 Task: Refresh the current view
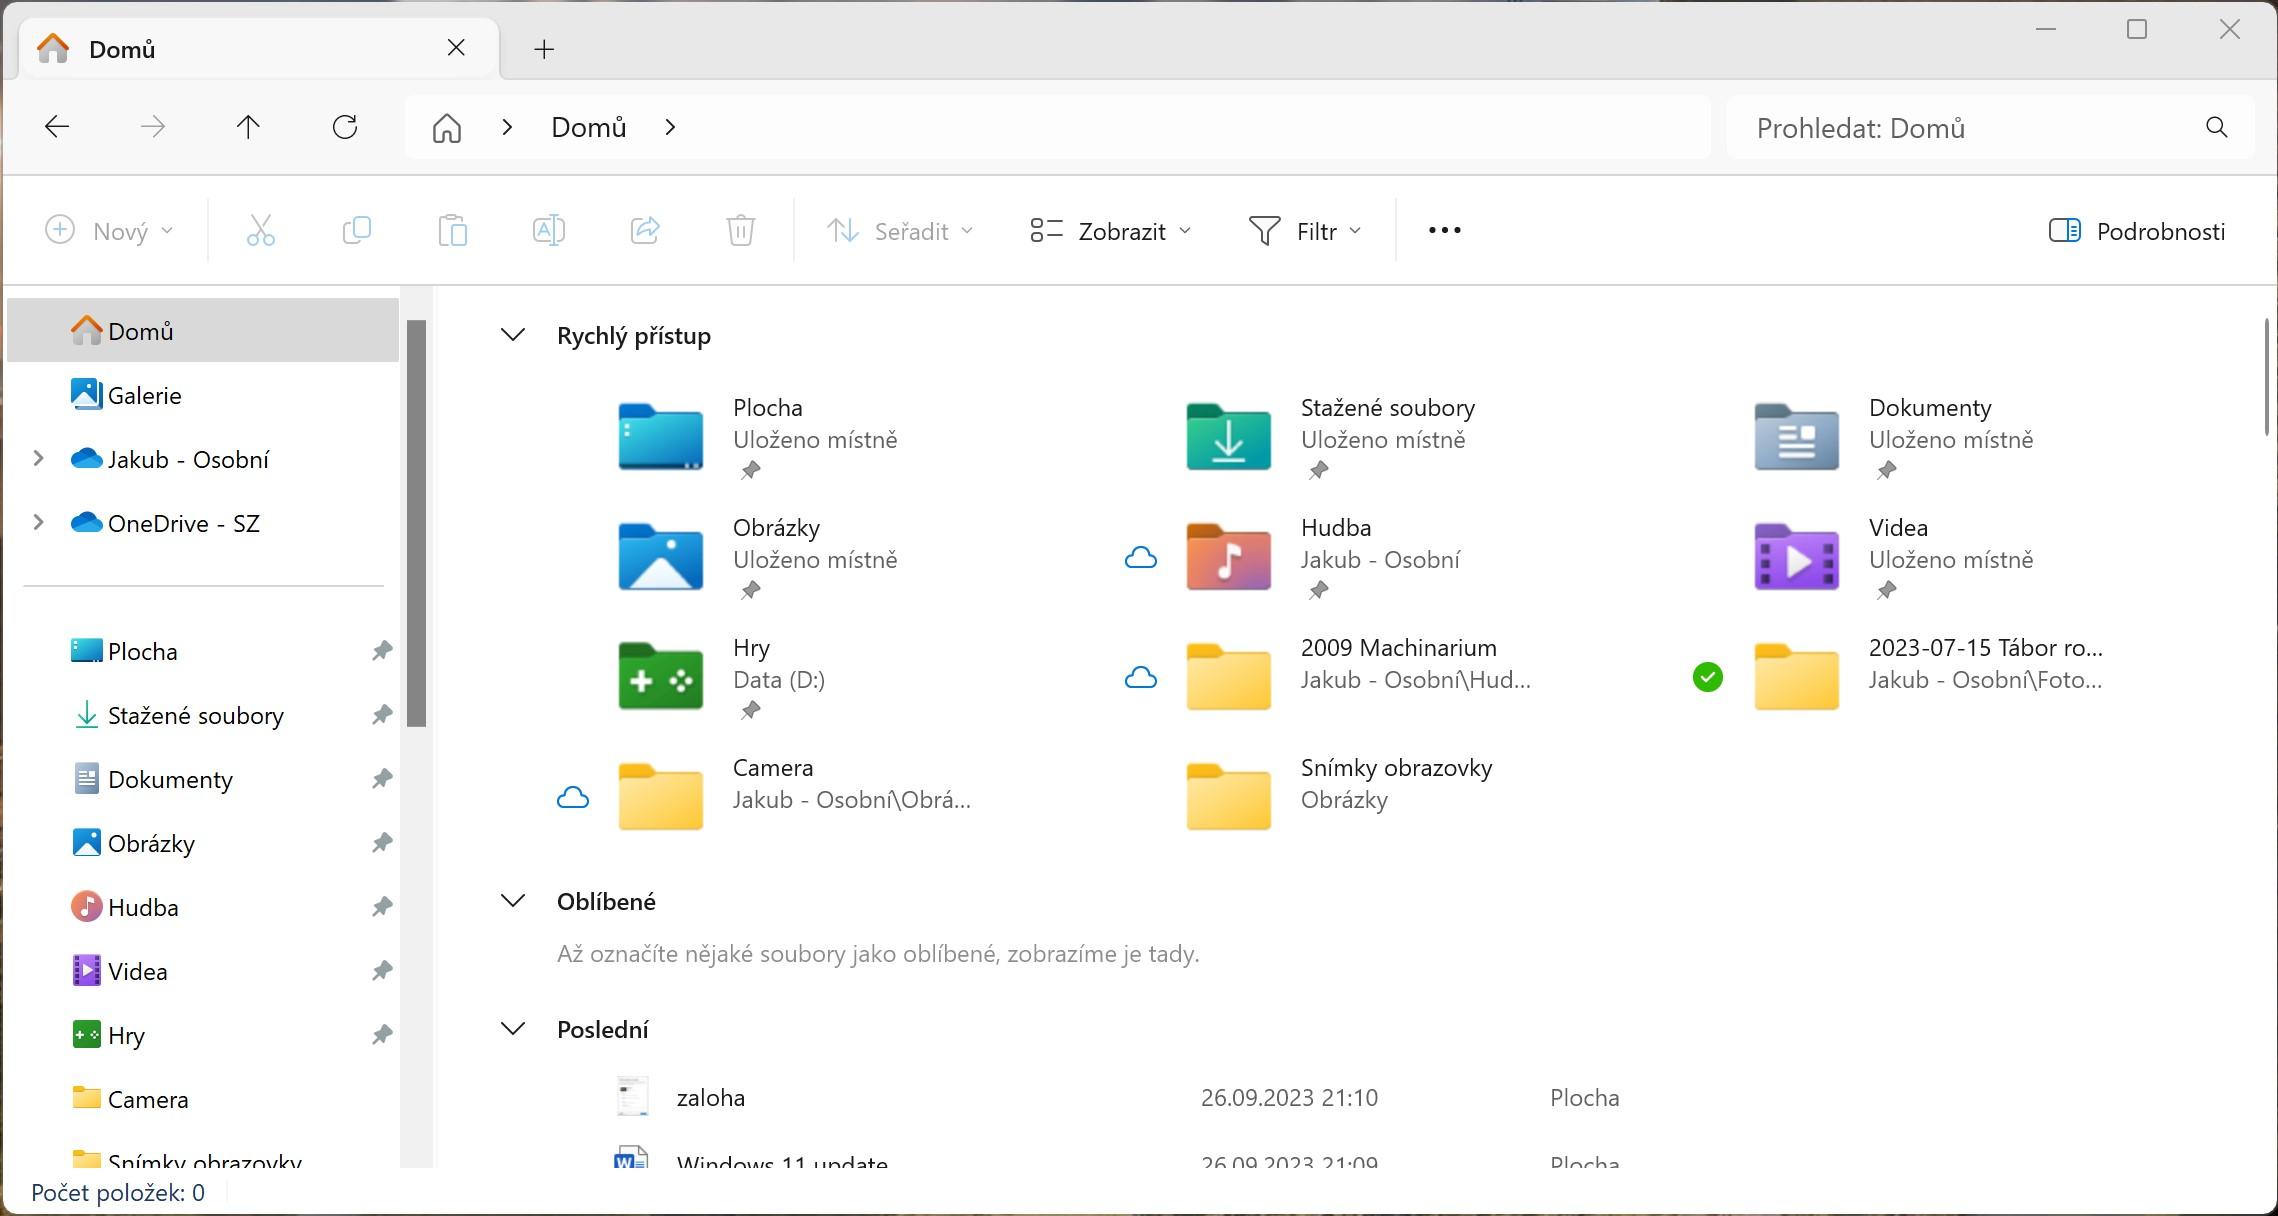point(345,127)
